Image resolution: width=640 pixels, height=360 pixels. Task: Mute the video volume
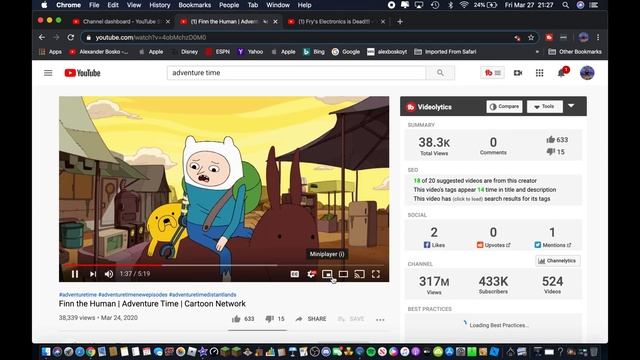pos(109,274)
